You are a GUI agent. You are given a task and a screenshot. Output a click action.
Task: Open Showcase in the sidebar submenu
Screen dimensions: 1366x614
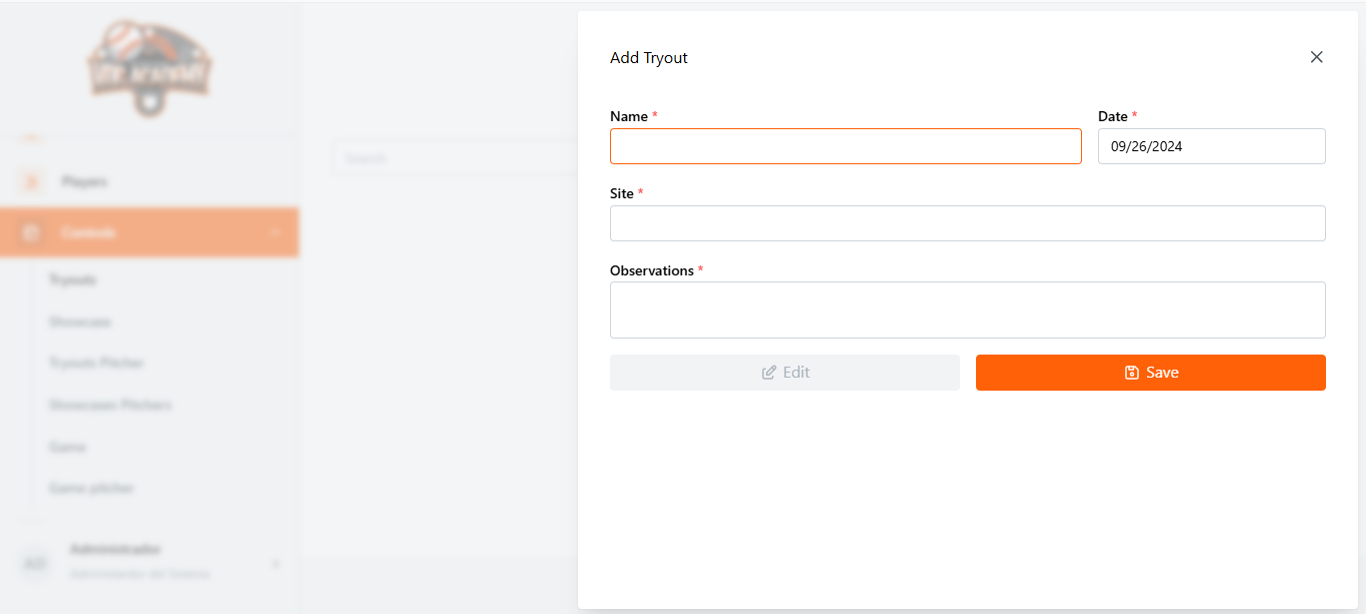(80, 322)
